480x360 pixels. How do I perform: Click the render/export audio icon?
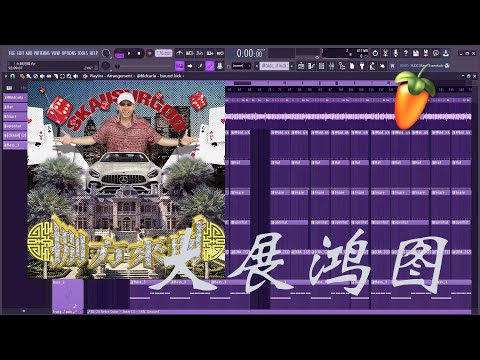(x=426, y=53)
